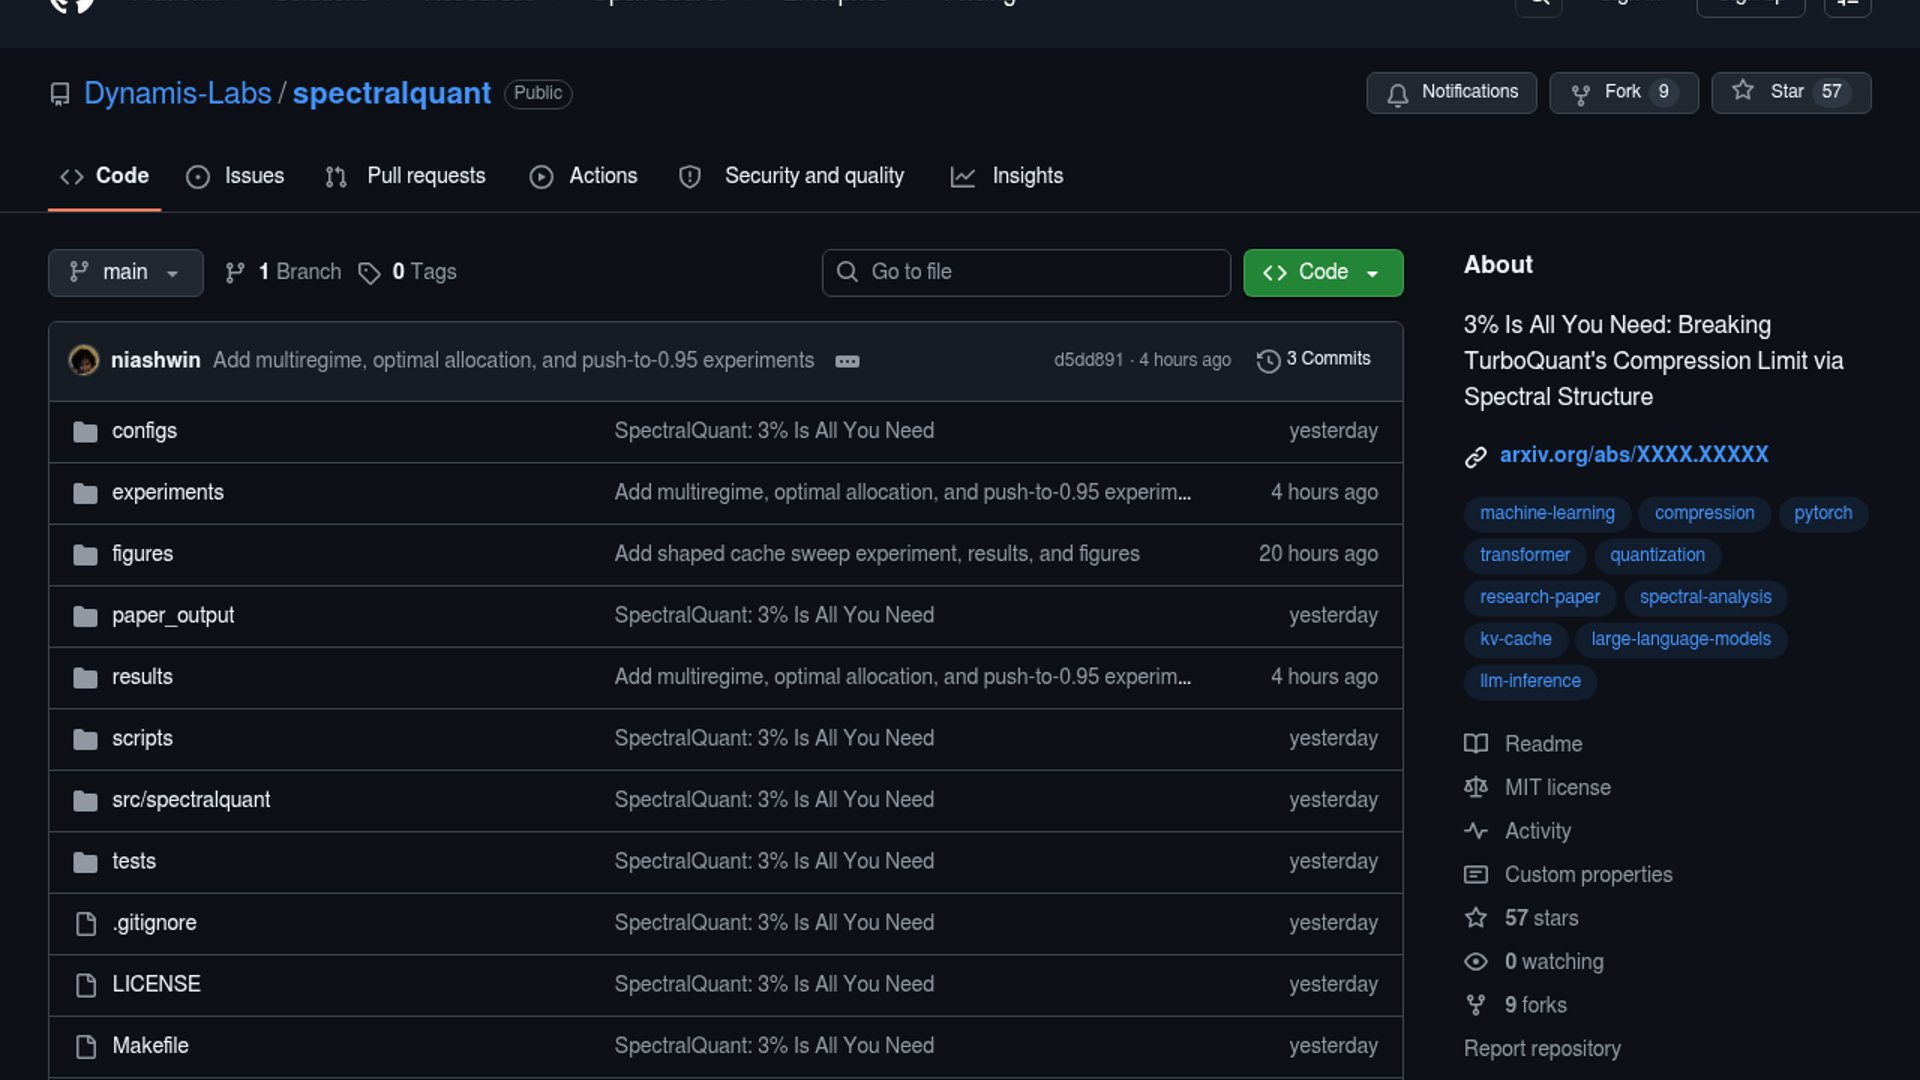Select the kv-cache topic tag
Image resolution: width=1920 pixels, height=1080 pixels.
coord(1515,639)
